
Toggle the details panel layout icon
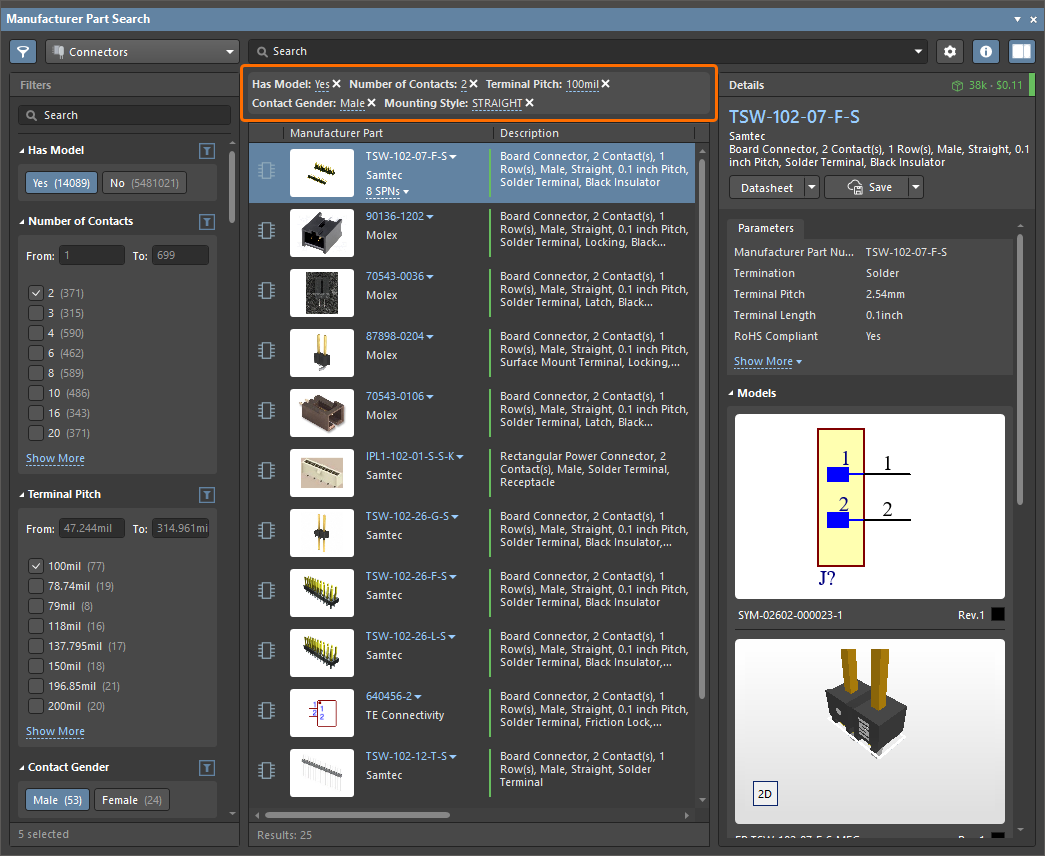tap(1021, 52)
